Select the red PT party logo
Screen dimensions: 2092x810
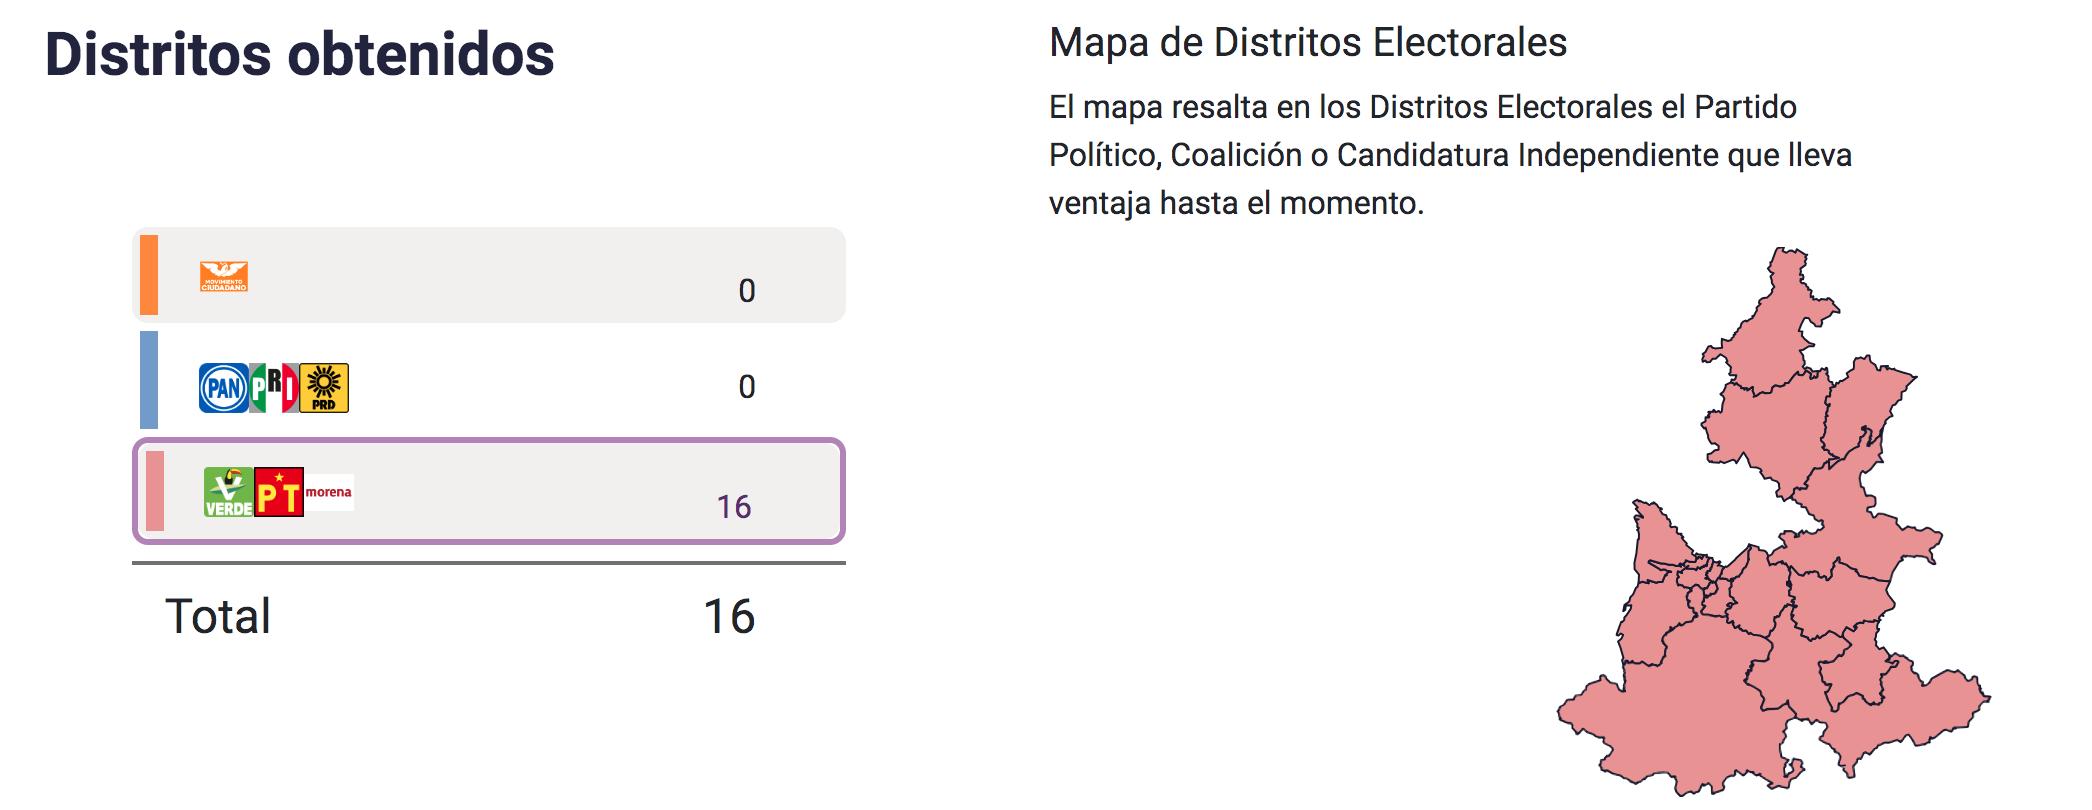pos(279,492)
